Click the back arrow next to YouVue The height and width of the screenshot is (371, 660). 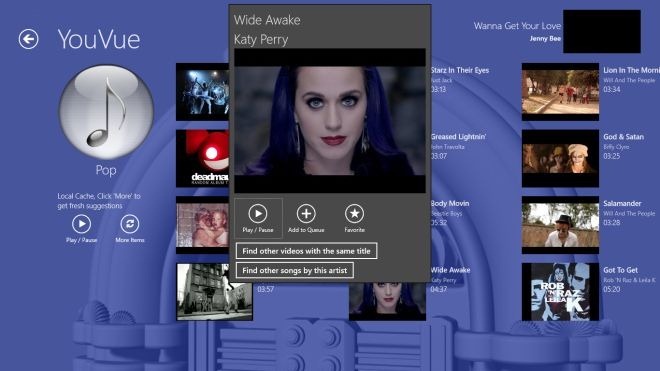28,39
